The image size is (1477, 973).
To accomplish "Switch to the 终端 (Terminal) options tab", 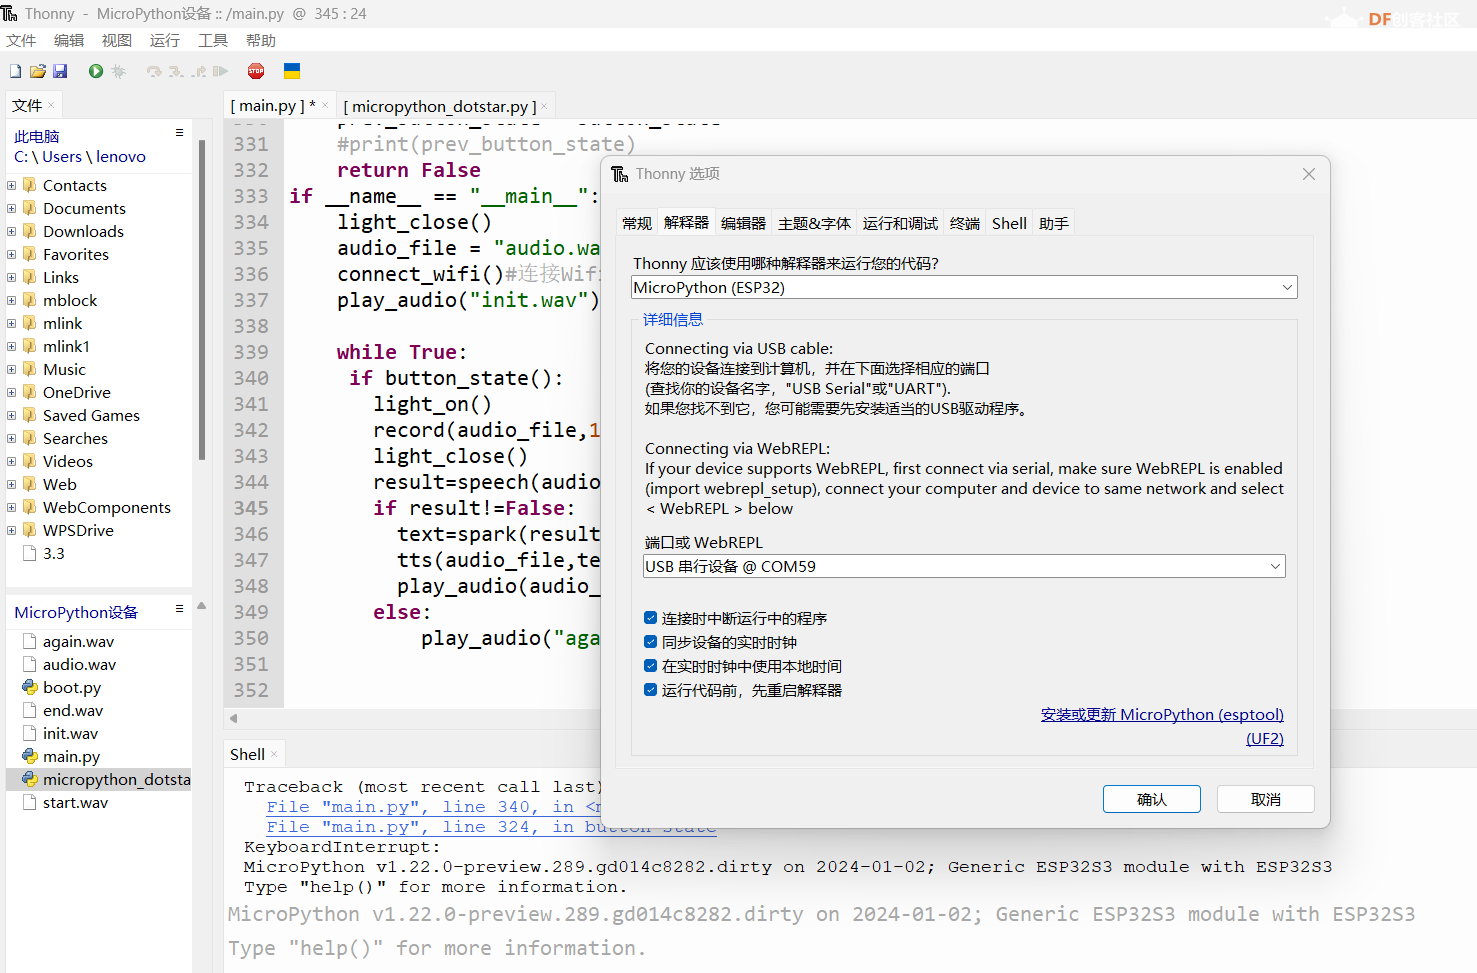I will pyautogui.click(x=965, y=223).
